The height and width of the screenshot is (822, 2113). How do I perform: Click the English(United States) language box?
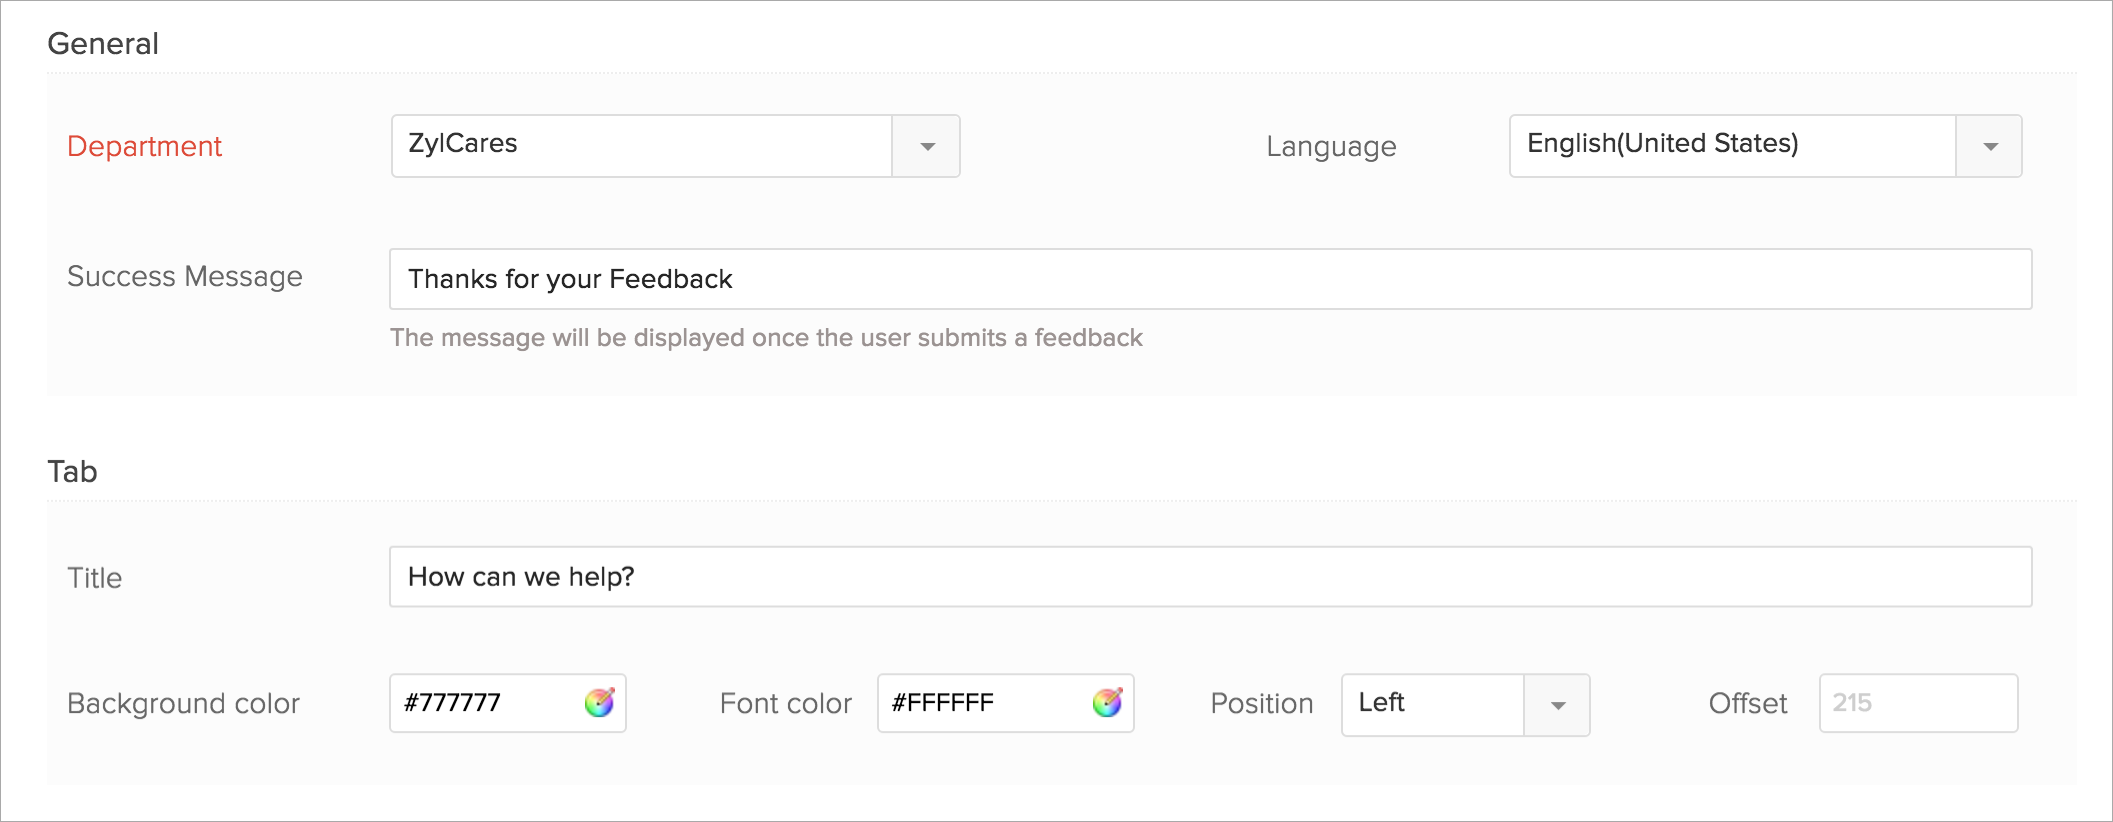click(x=1731, y=146)
